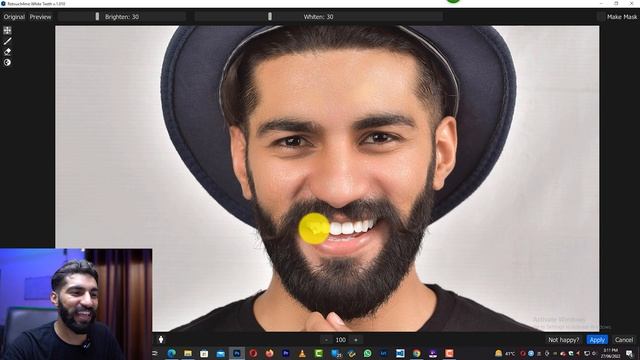Viewport: 640px width, 360px height.
Task: Click the Whiten: 30 slider handle
Action: (x=270, y=16)
